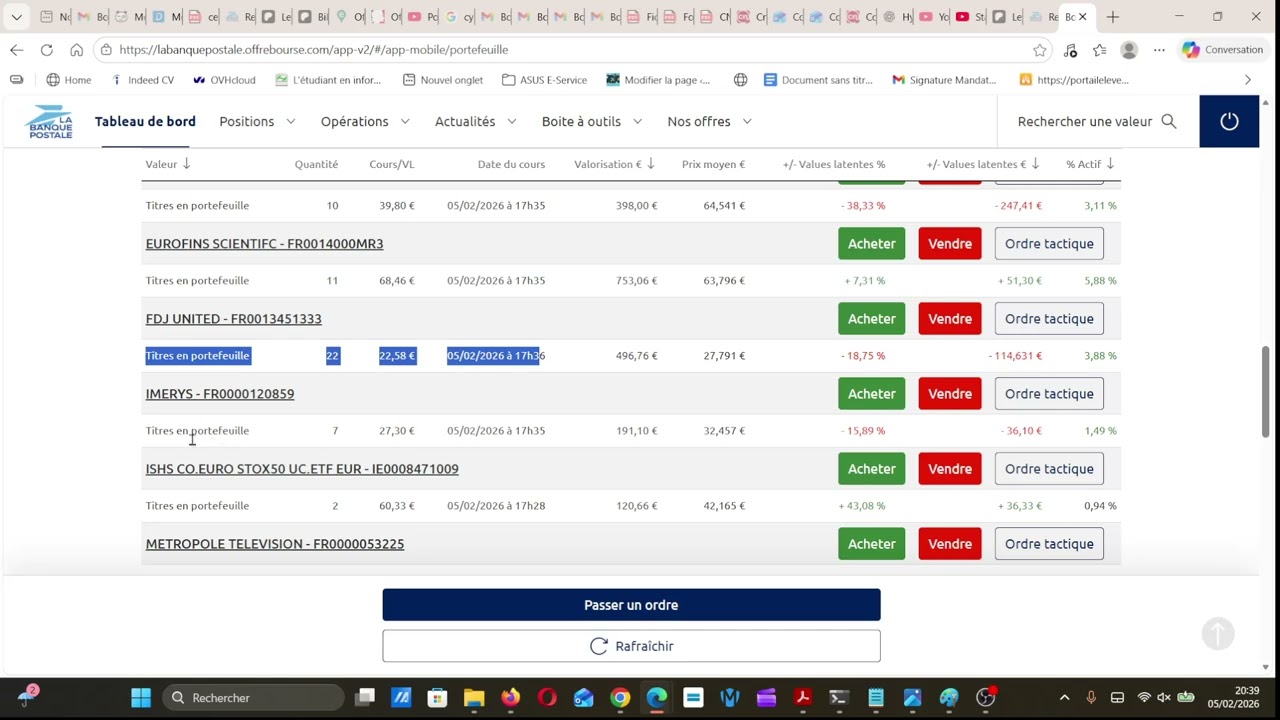Click the volume icon in system tray

tap(1164, 698)
